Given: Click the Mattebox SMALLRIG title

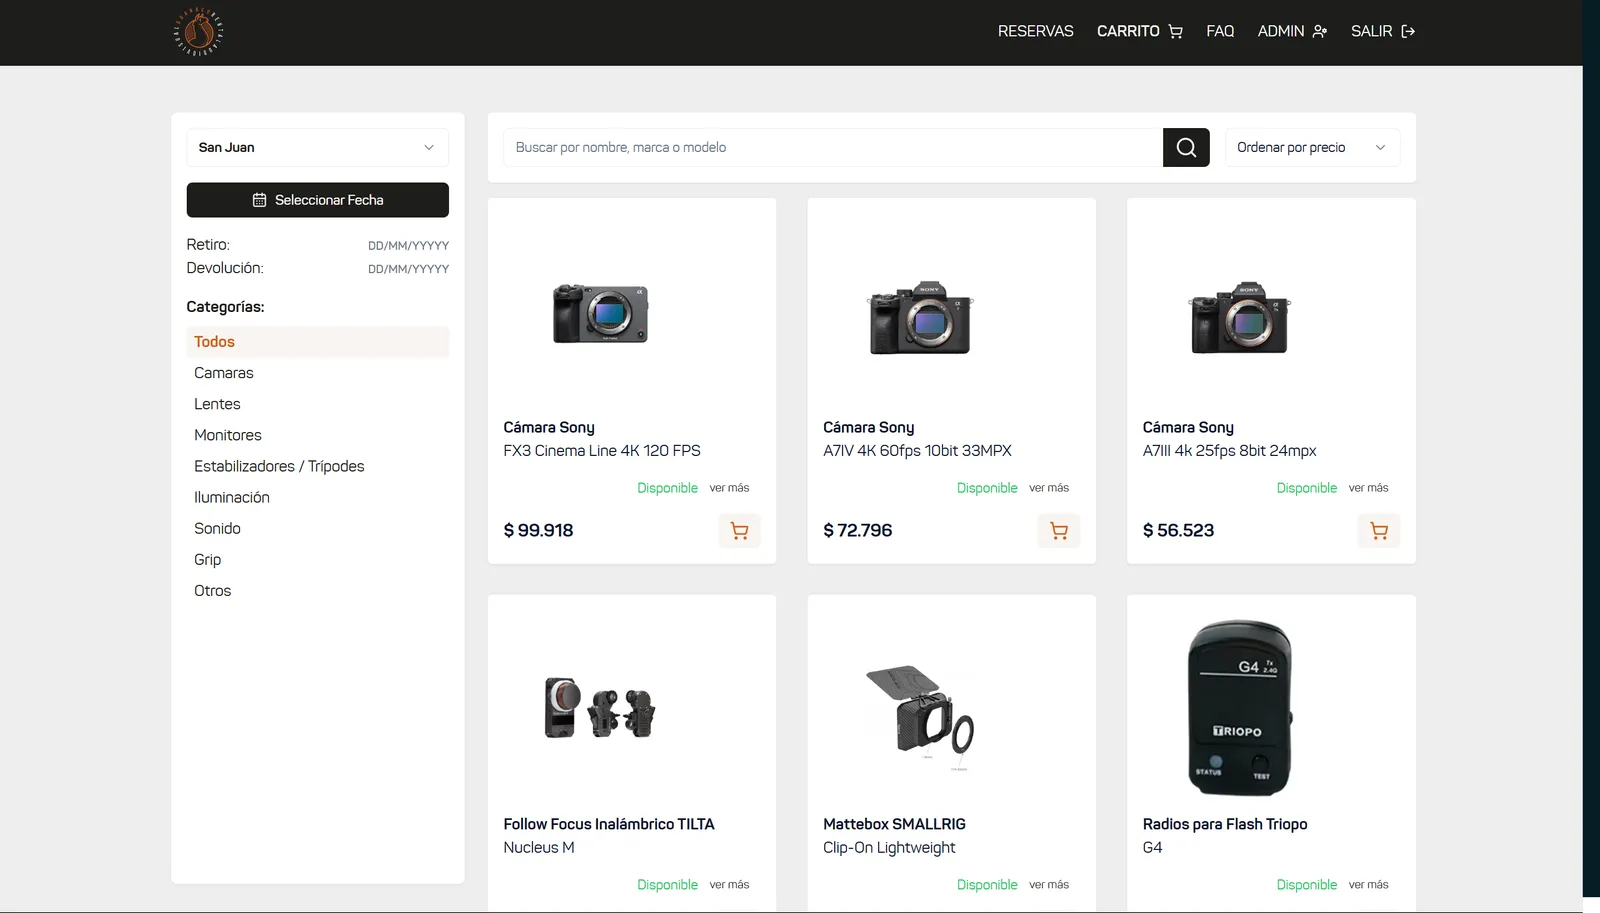Looking at the screenshot, I should pyautogui.click(x=894, y=824).
